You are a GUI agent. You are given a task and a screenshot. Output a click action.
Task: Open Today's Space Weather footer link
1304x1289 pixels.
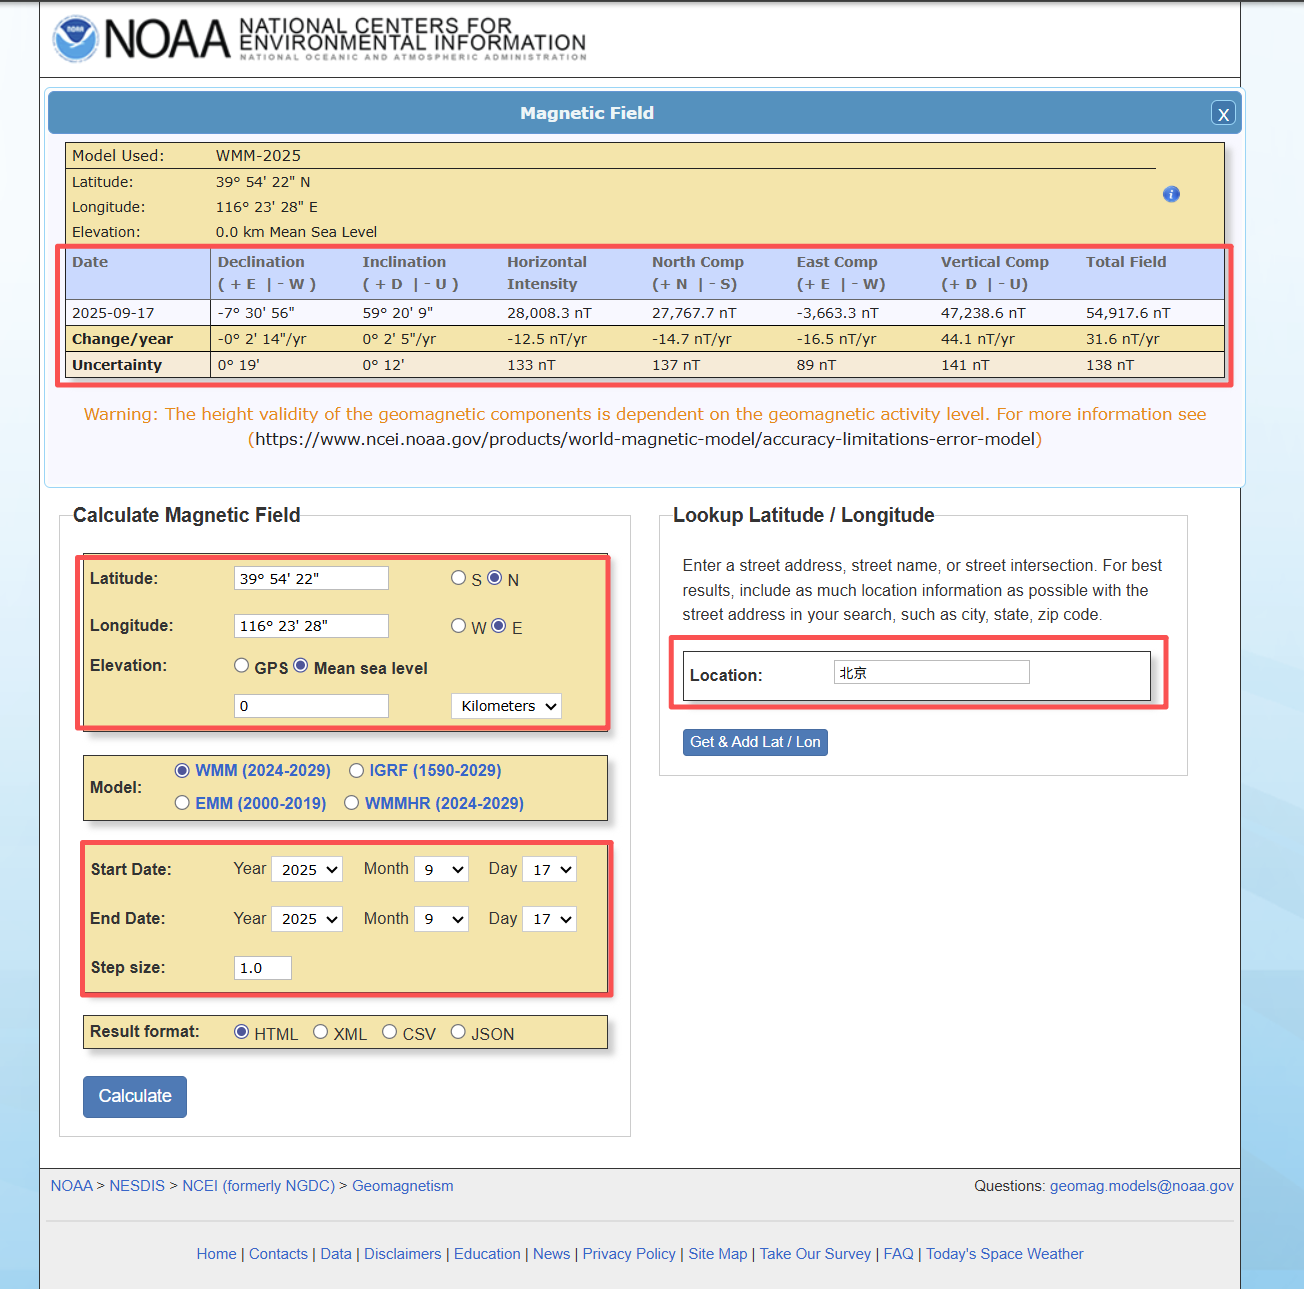coord(1004,1254)
